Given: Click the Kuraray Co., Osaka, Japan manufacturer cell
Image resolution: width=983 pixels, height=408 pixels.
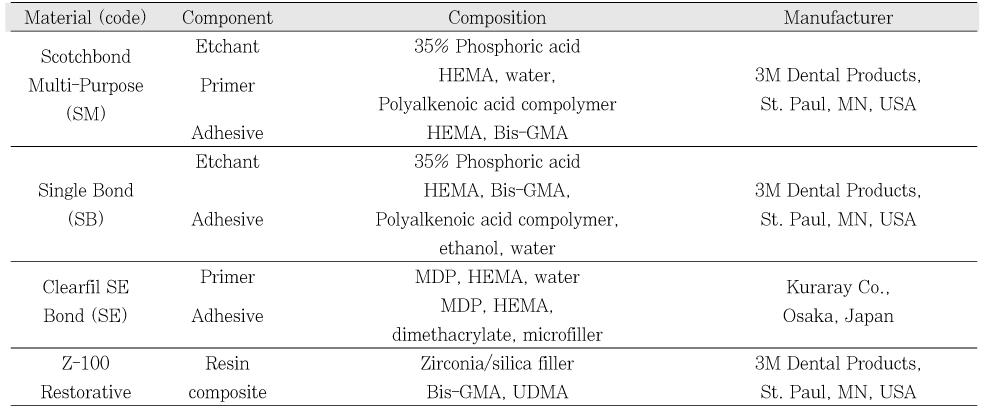Looking at the screenshot, I should click(x=838, y=301).
